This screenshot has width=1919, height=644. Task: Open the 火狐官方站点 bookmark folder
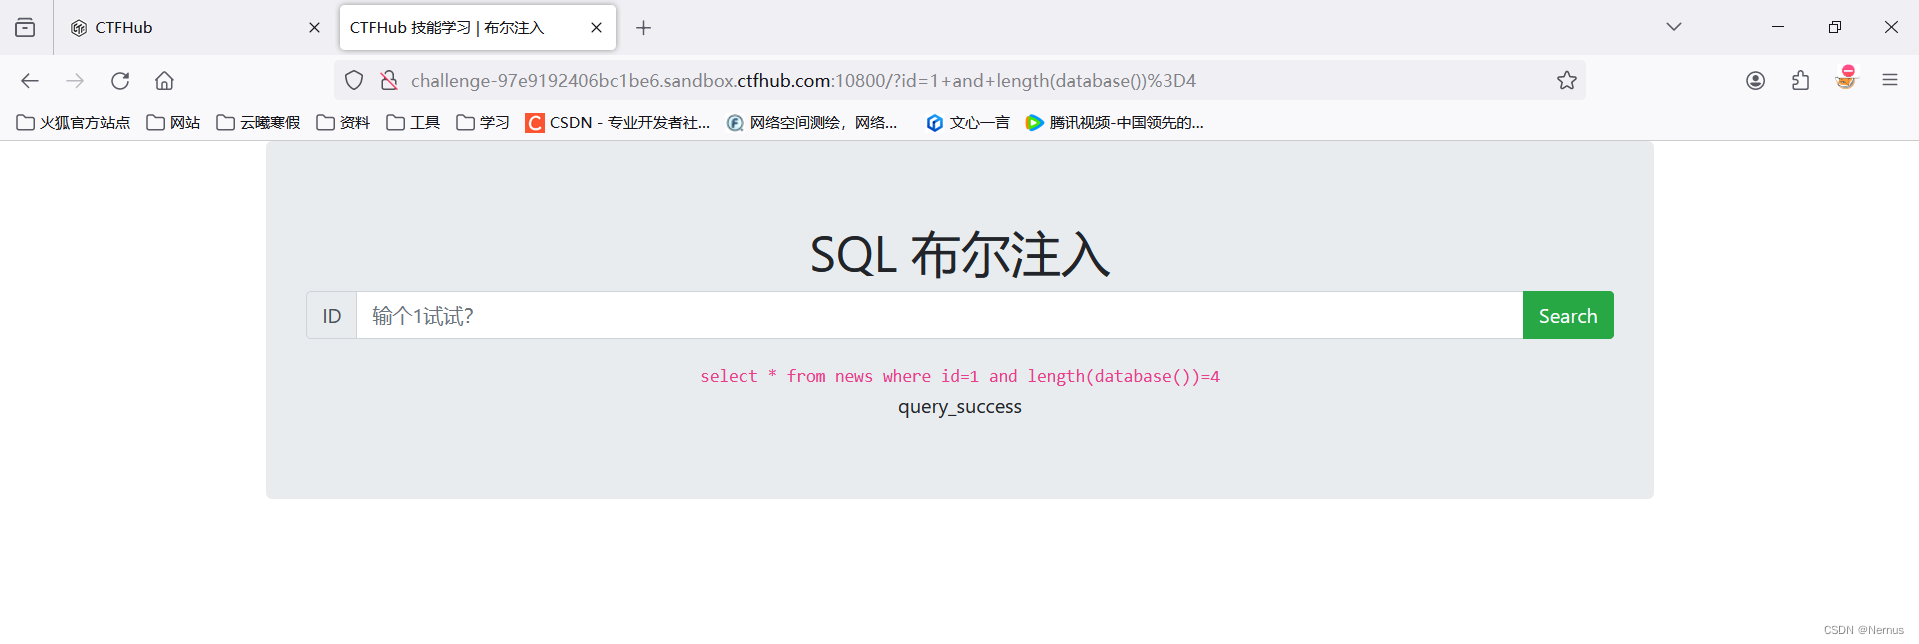[x=73, y=123]
